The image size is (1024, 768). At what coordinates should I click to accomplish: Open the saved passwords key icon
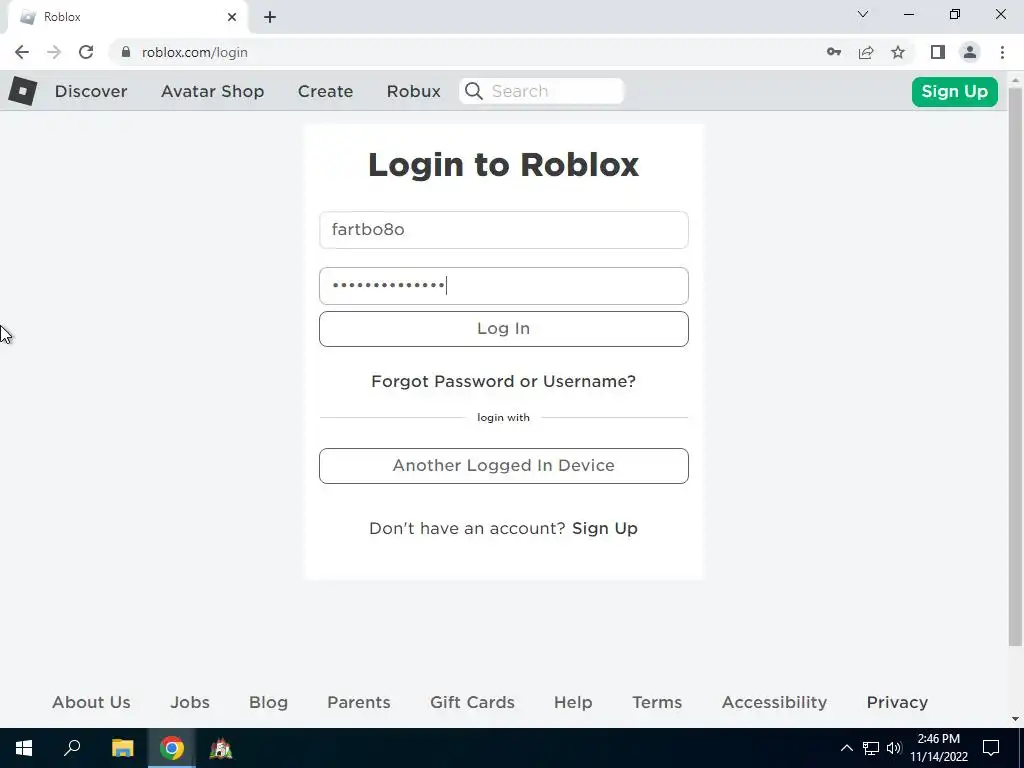pyautogui.click(x=834, y=52)
